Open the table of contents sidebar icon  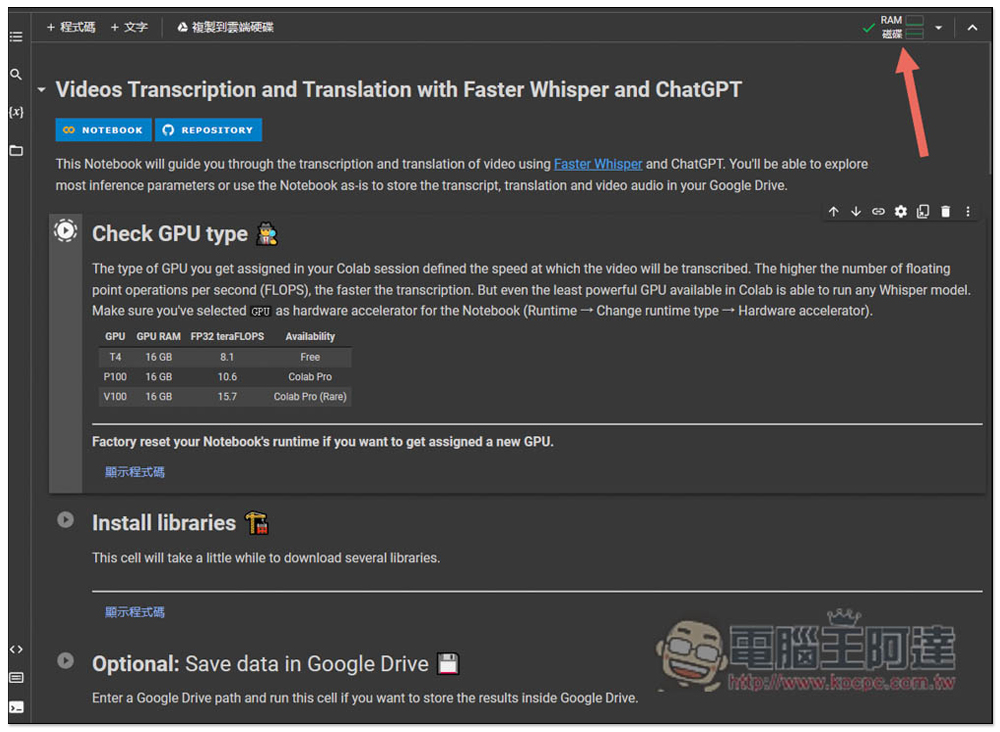[x=16, y=36]
